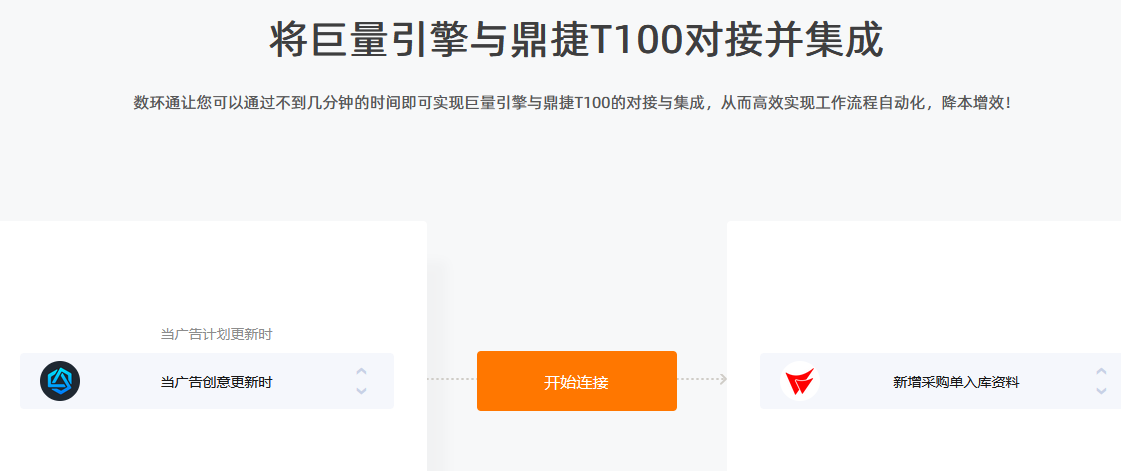Click up chevron beside 当广告创意更新时
Viewport: 1121px width, 471px height.
[362, 372]
